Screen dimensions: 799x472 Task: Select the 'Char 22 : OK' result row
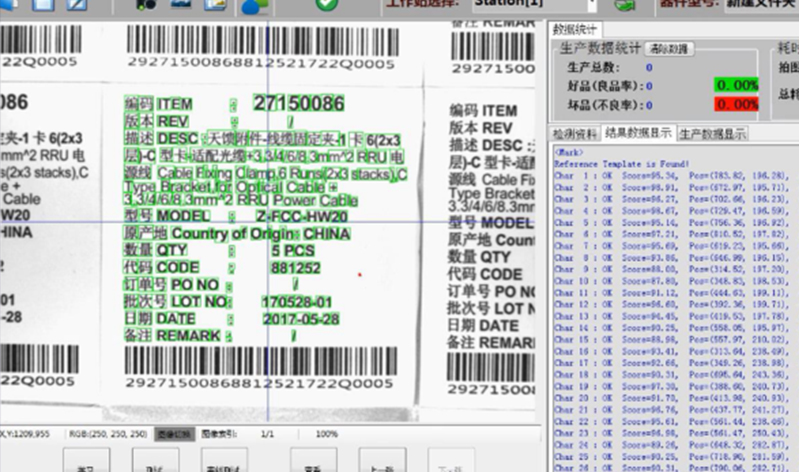click(672, 422)
